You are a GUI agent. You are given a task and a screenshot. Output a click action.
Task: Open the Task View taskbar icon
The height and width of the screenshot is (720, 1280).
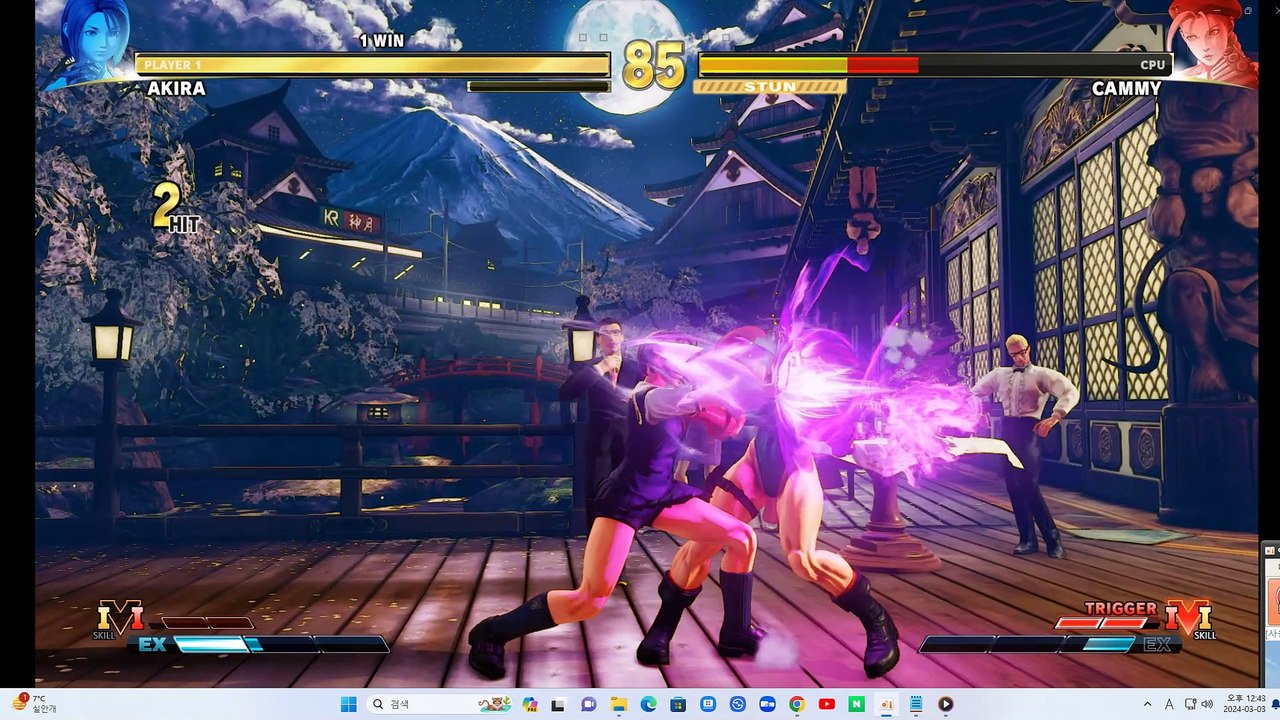(558, 704)
